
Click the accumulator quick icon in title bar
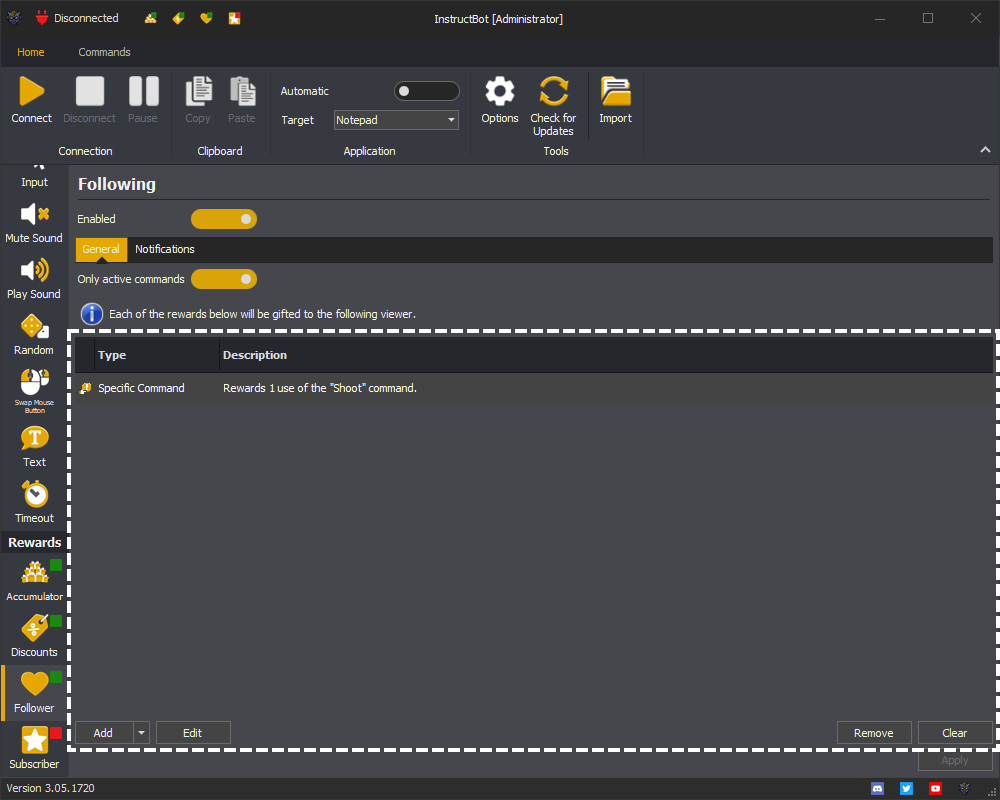(151, 19)
